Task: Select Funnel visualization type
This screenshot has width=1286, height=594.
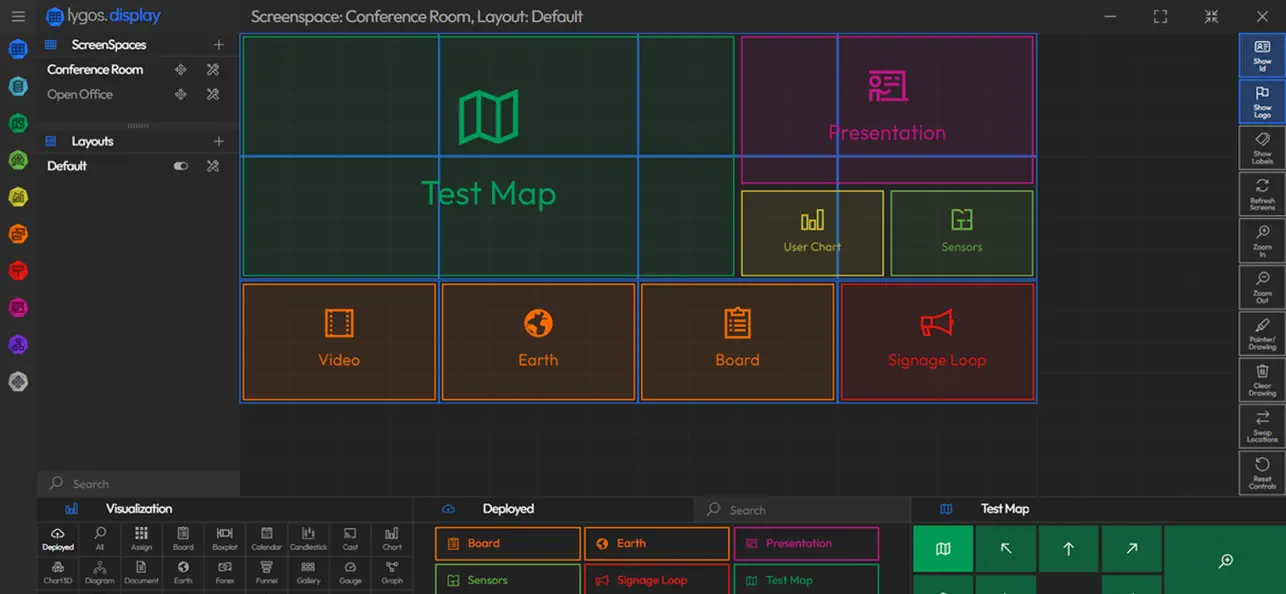Action: pos(267,572)
